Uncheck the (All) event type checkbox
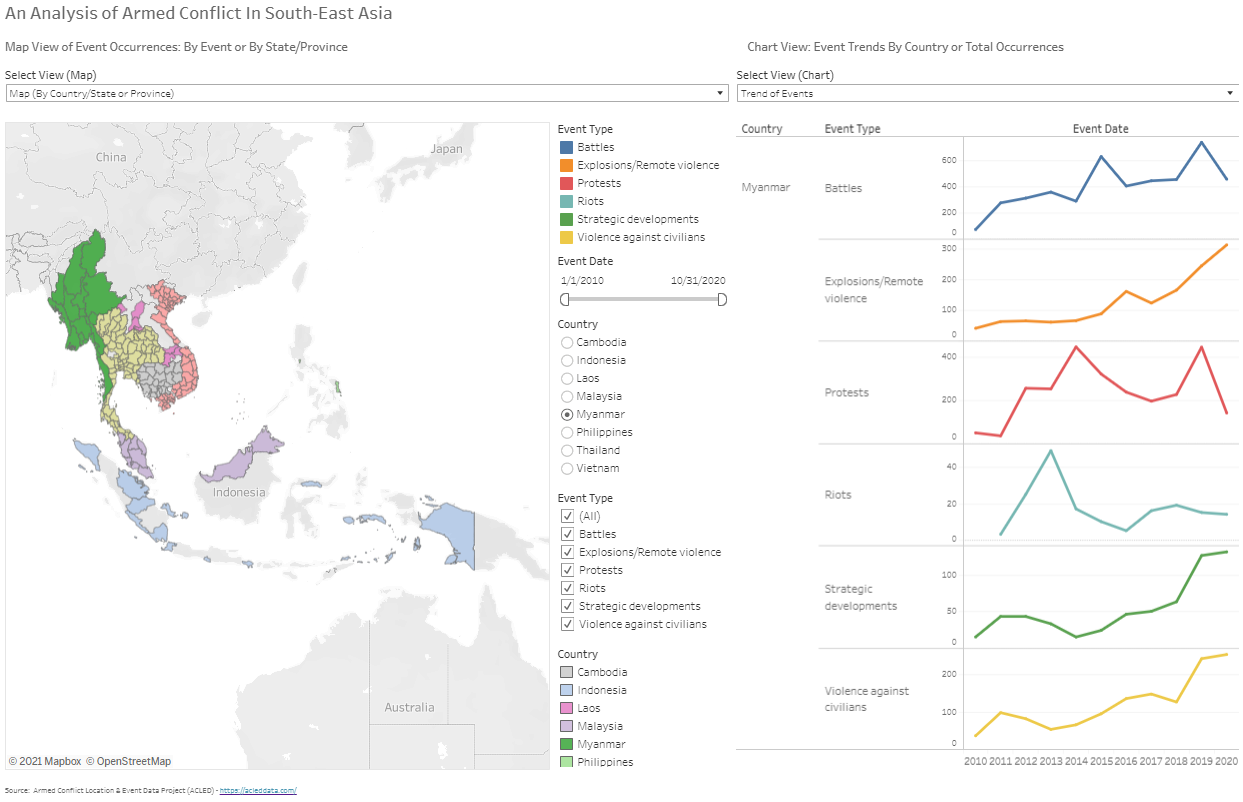 (x=567, y=517)
